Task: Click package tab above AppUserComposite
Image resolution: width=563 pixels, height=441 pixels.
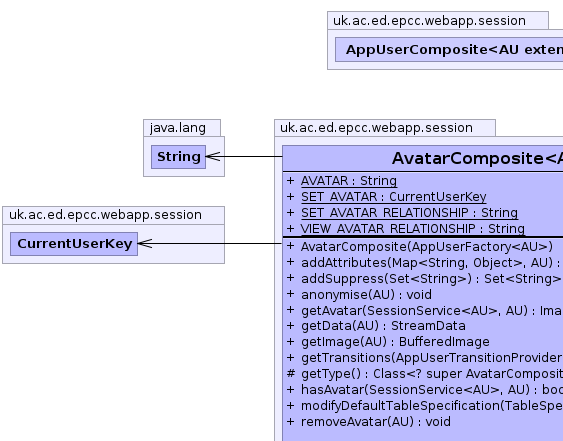Action: [429, 20]
